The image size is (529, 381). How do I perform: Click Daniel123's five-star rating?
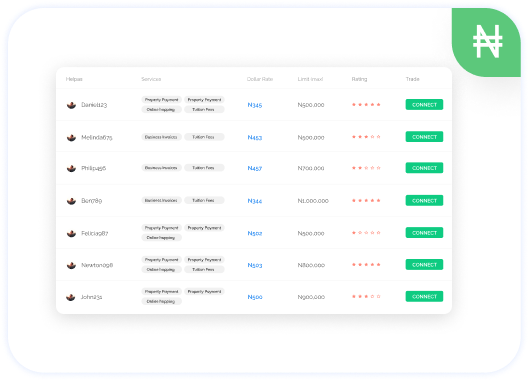[366, 105]
